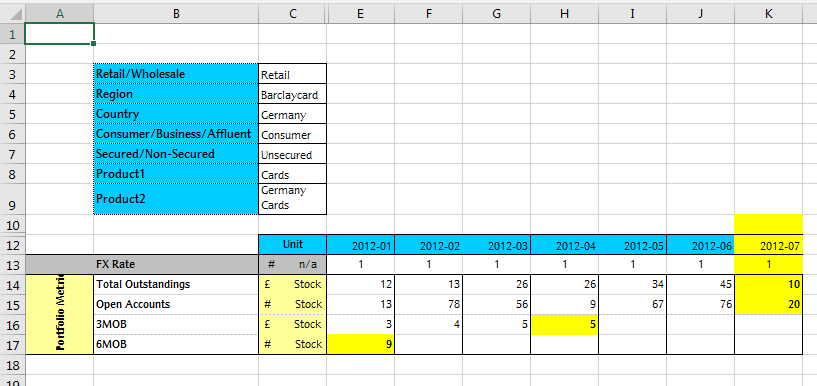817x386 pixels.
Task: Select the Unsecured value cell
Action: tap(293, 154)
